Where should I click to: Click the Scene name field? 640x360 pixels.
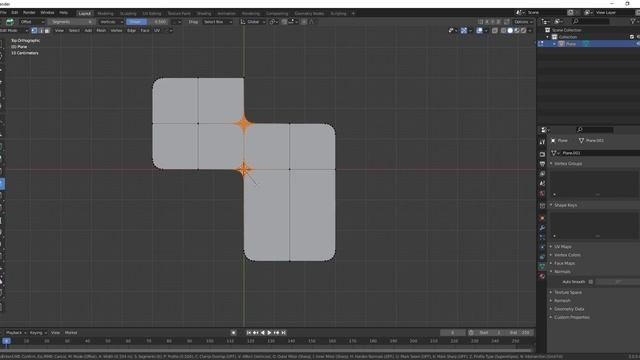[x=546, y=13]
